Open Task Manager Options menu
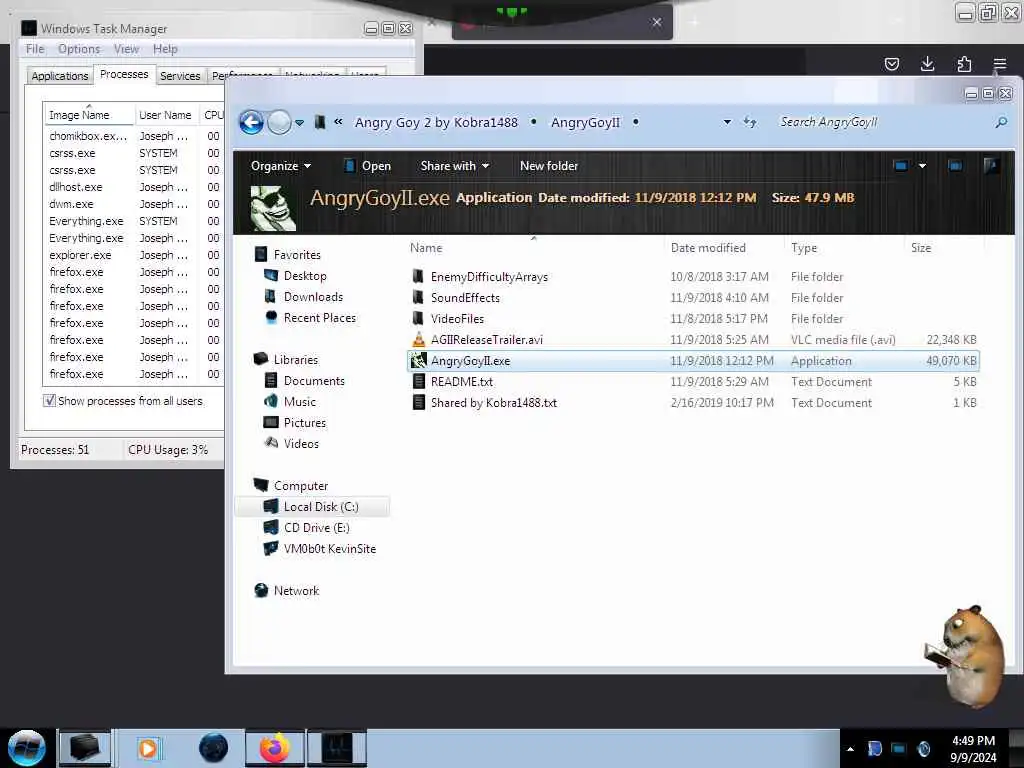 click(x=79, y=49)
